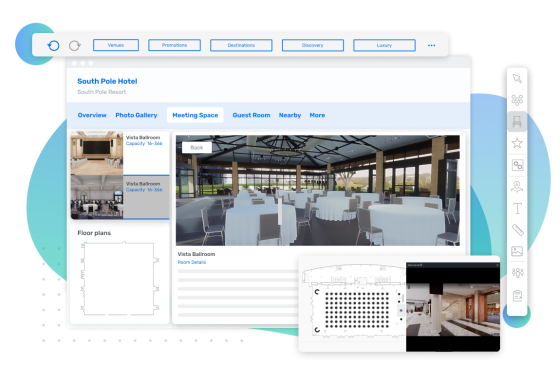Image resolution: width=560 pixels, height=365 pixels.
Task: Click the Capacity text of first Vista Ballroom
Action: pos(144,144)
